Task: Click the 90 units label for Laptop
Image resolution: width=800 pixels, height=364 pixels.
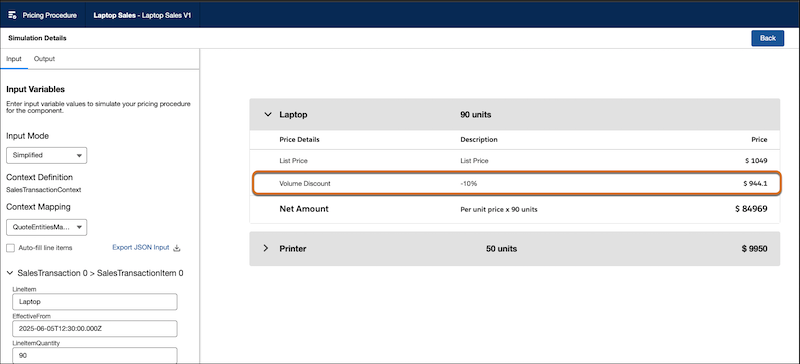Action: [476, 115]
